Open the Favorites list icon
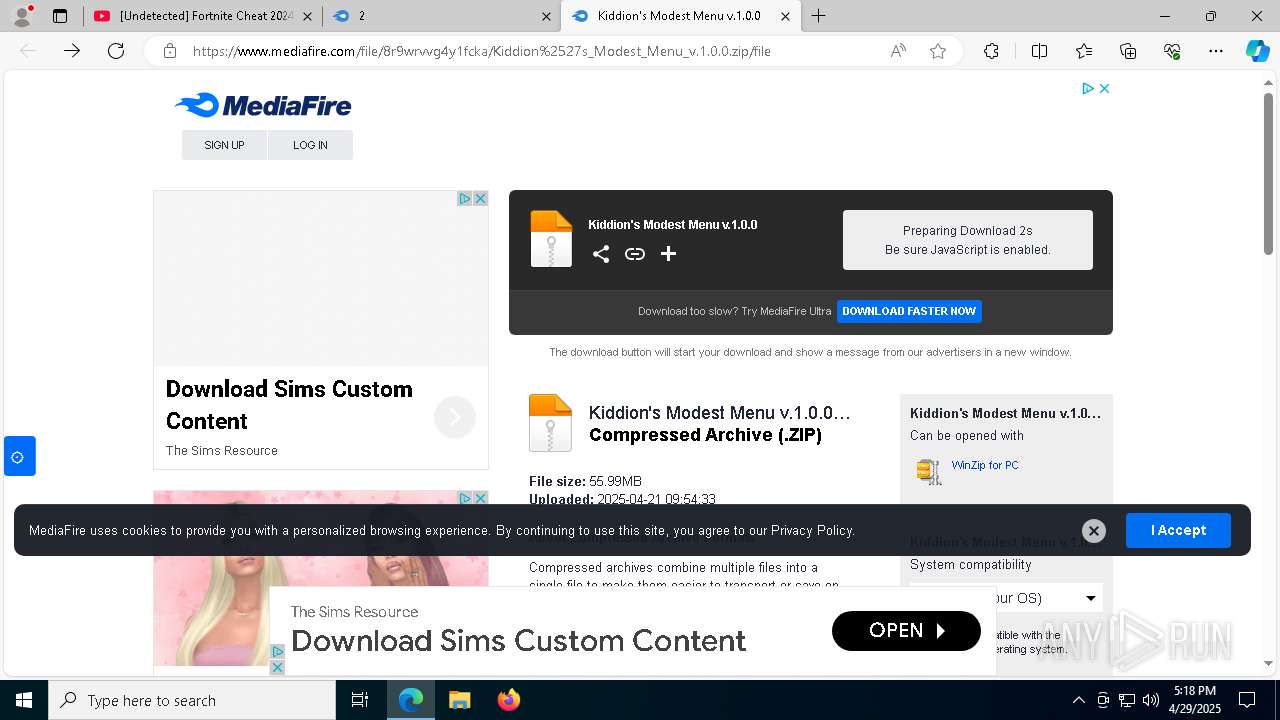 pyautogui.click(x=1084, y=51)
